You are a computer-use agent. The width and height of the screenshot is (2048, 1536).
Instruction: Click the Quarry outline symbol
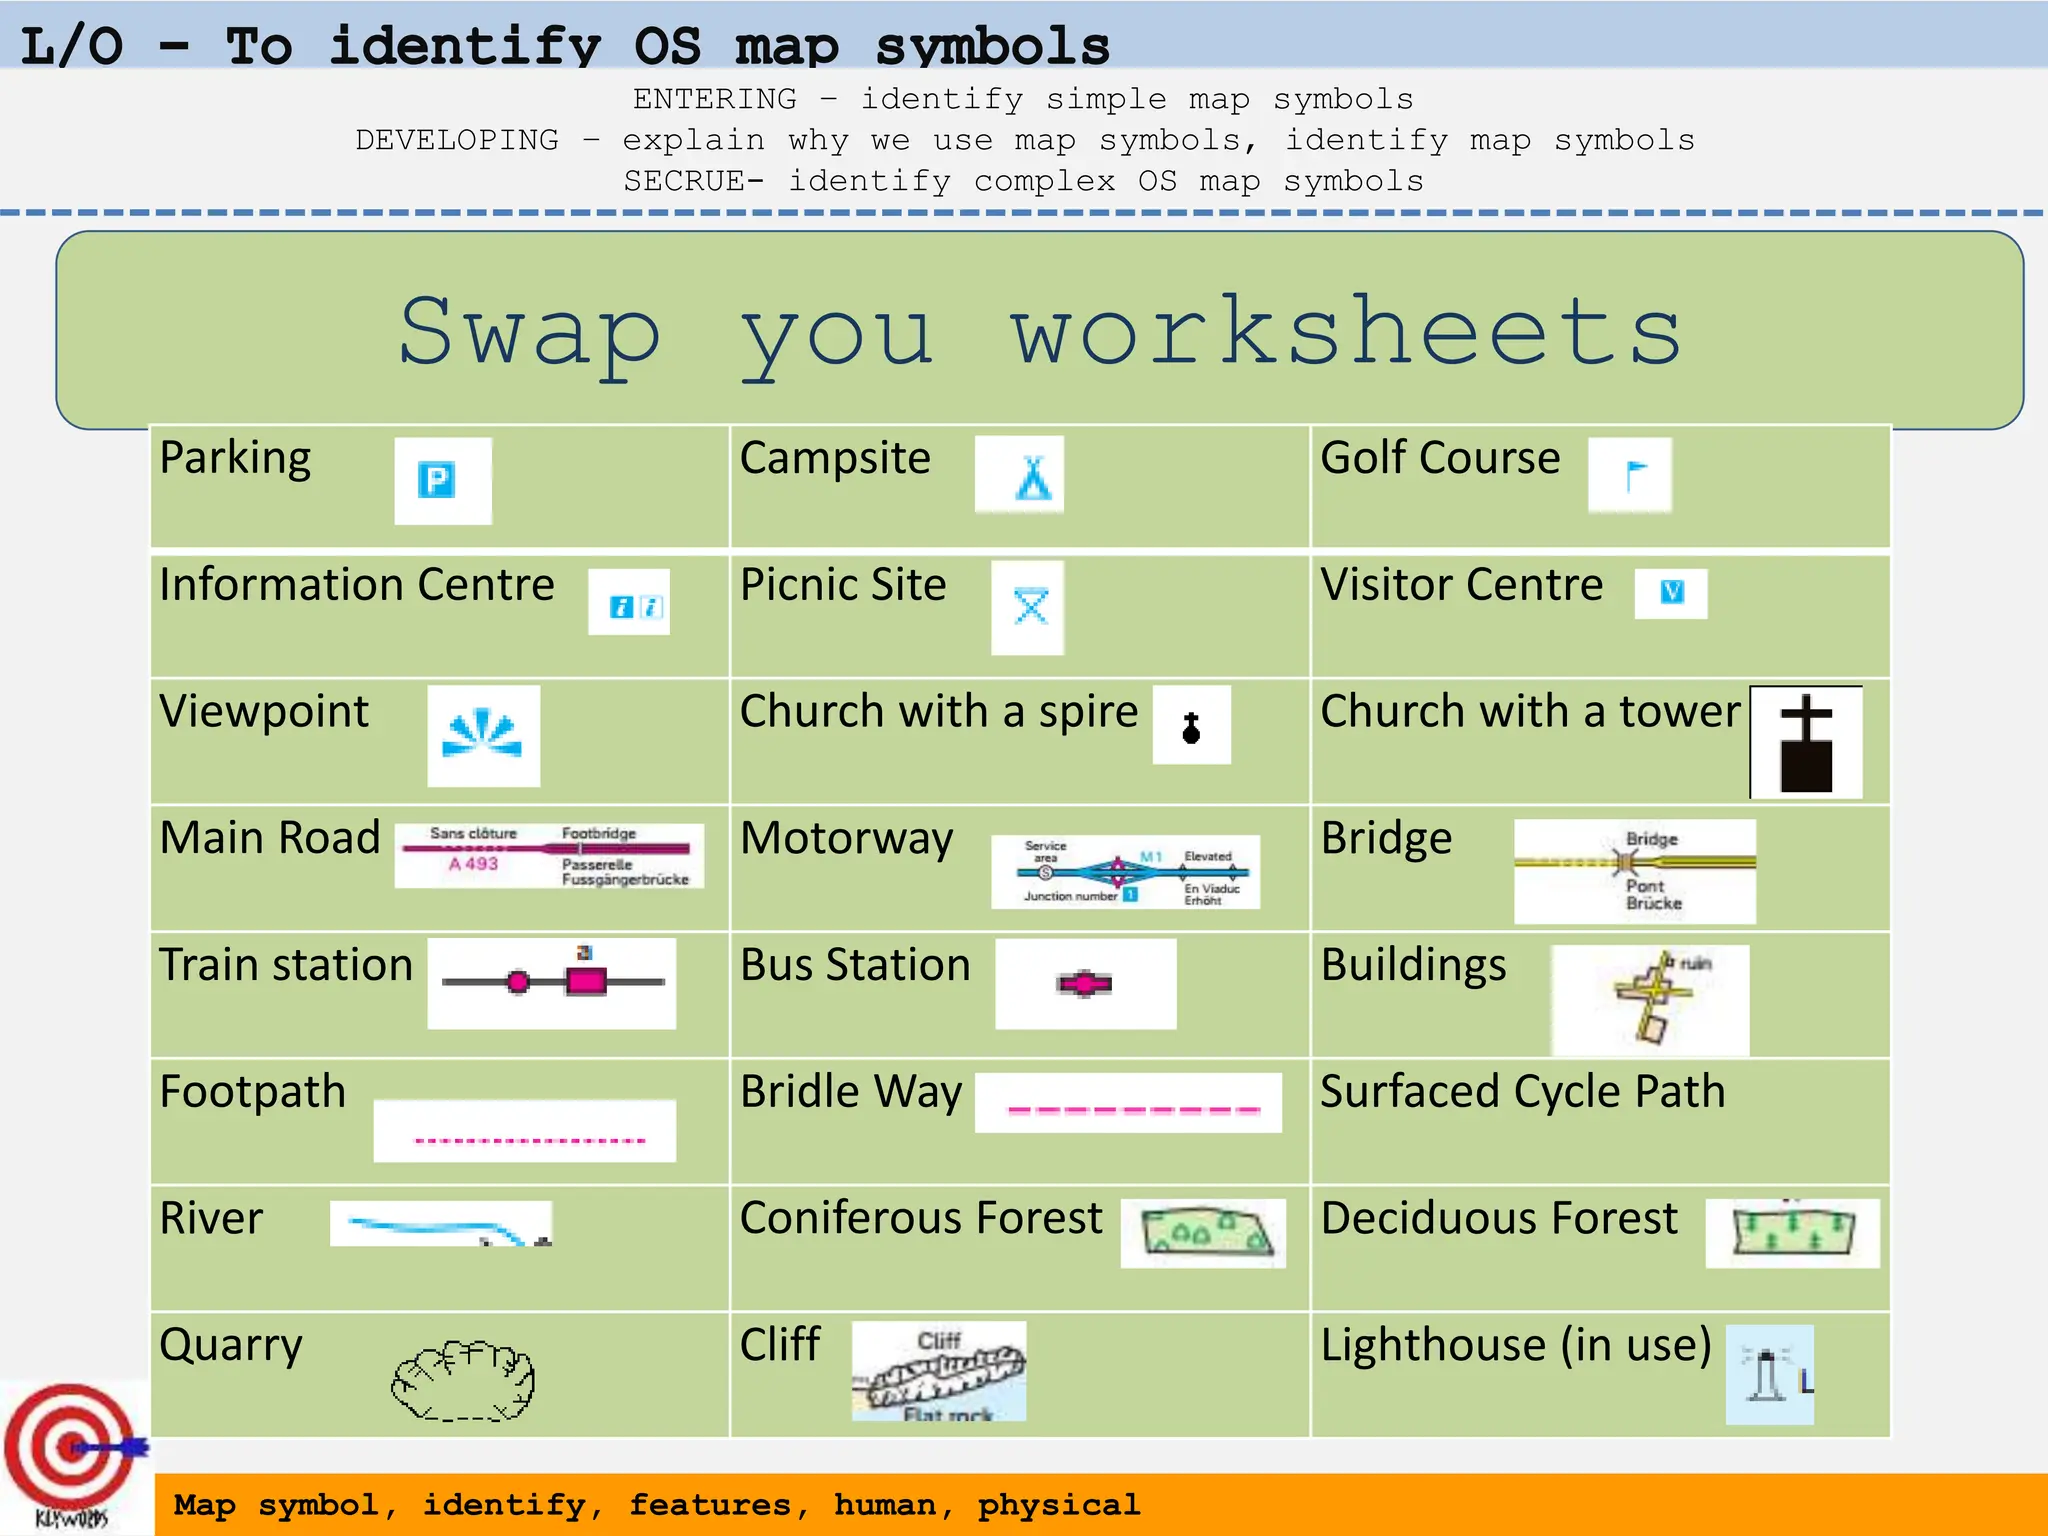pyautogui.click(x=462, y=1380)
